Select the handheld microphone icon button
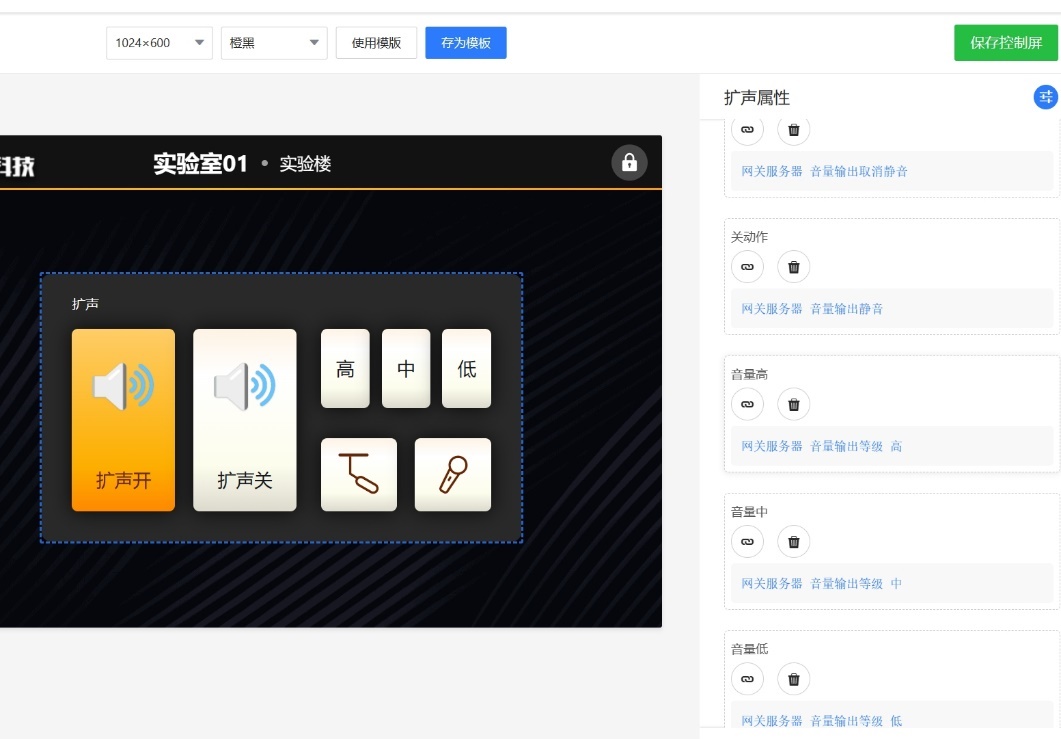The width and height of the screenshot is (1061, 739). click(x=453, y=474)
